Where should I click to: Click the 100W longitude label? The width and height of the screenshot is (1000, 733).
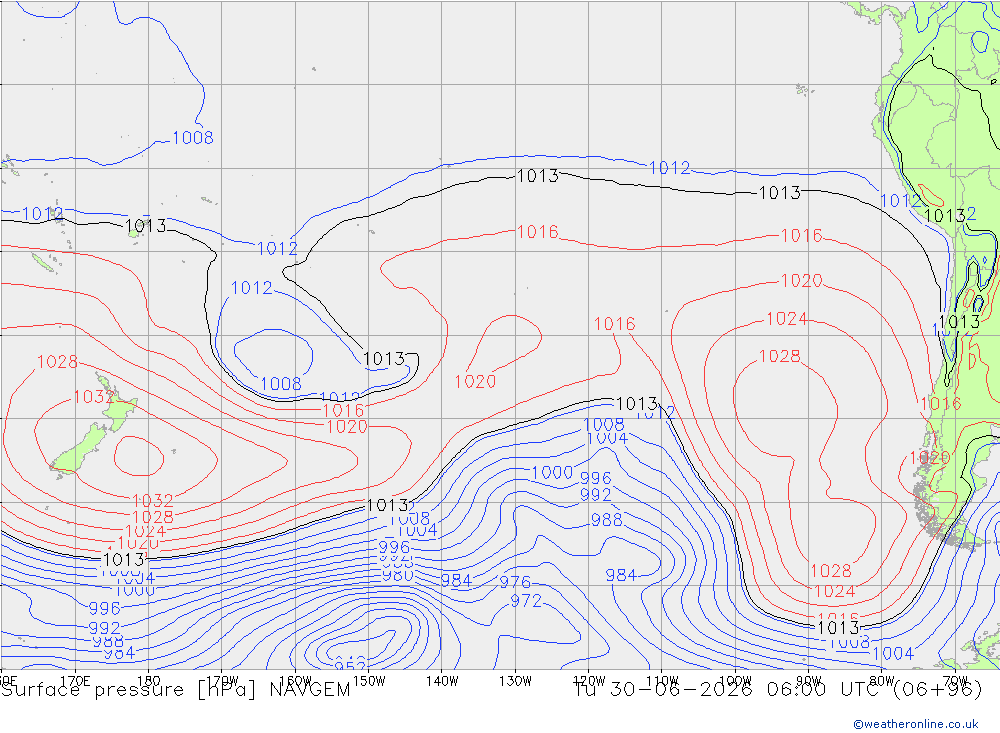coord(735,681)
